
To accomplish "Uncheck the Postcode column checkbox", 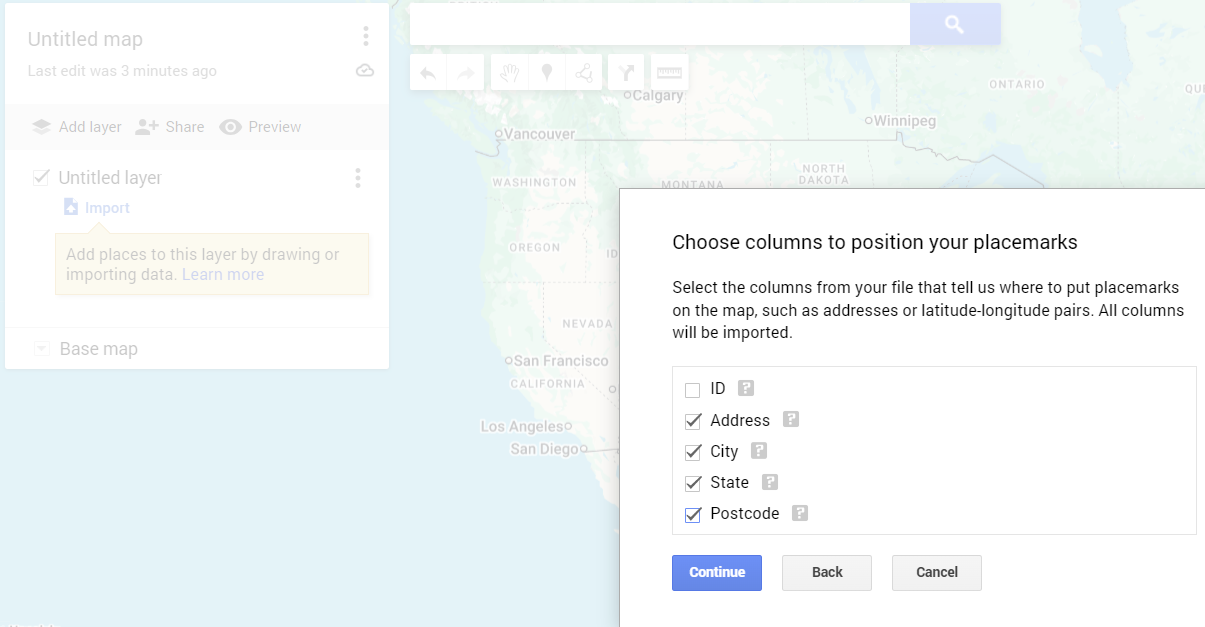I will tap(693, 515).
